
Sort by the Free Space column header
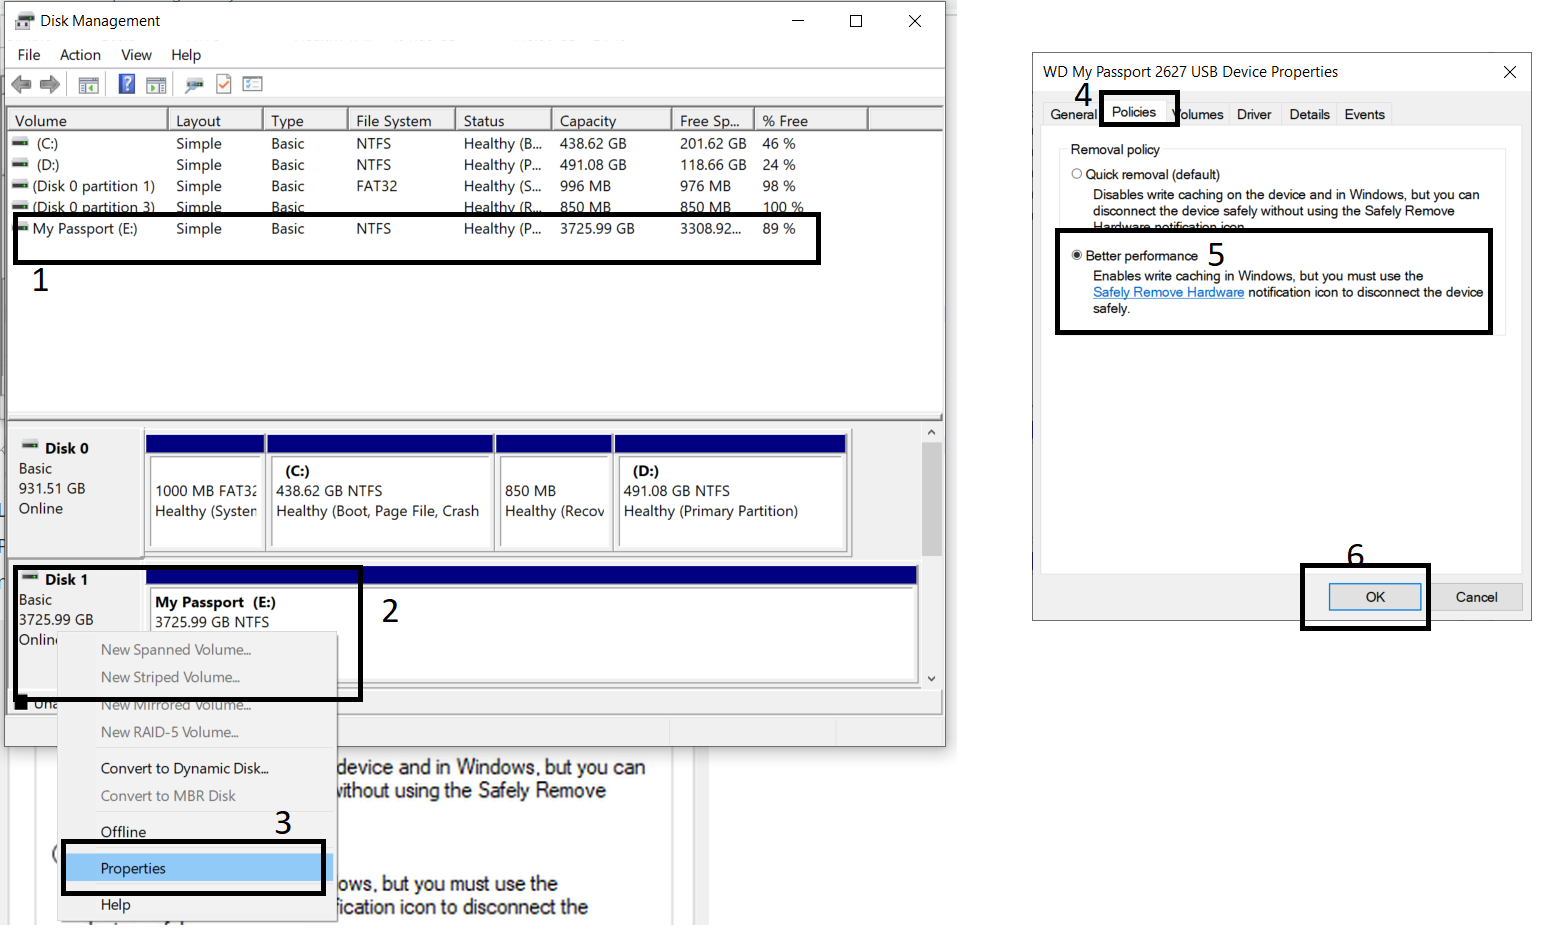(x=712, y=120)
